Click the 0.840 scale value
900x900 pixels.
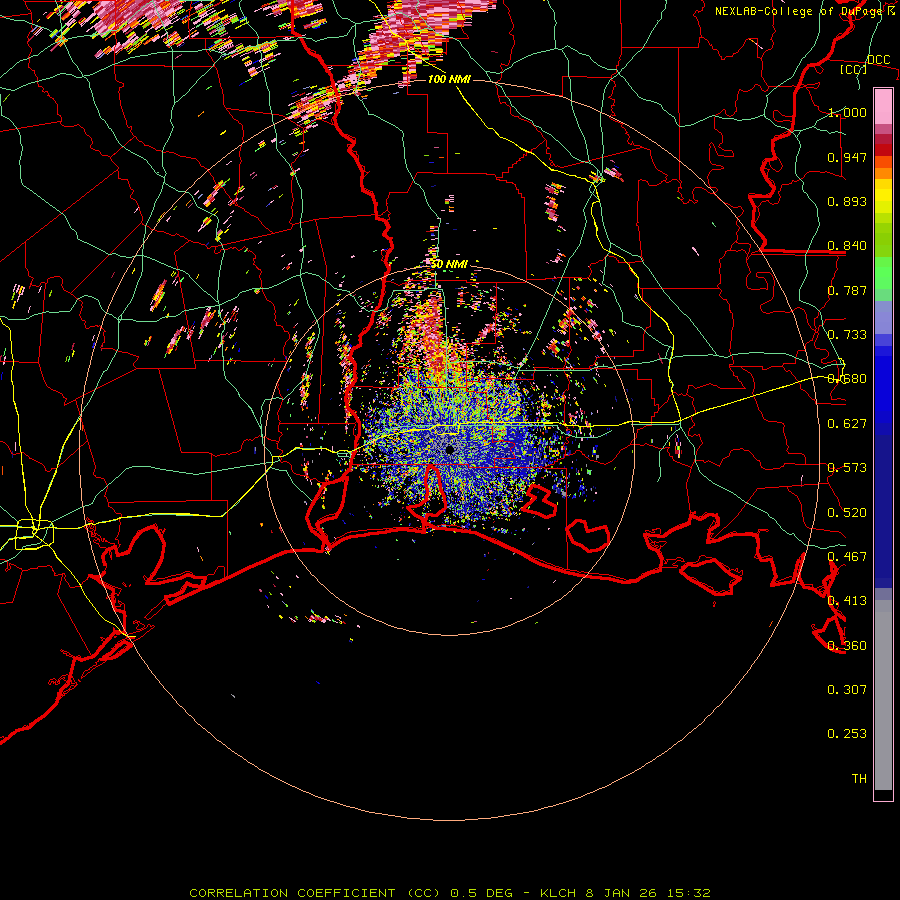847,246
